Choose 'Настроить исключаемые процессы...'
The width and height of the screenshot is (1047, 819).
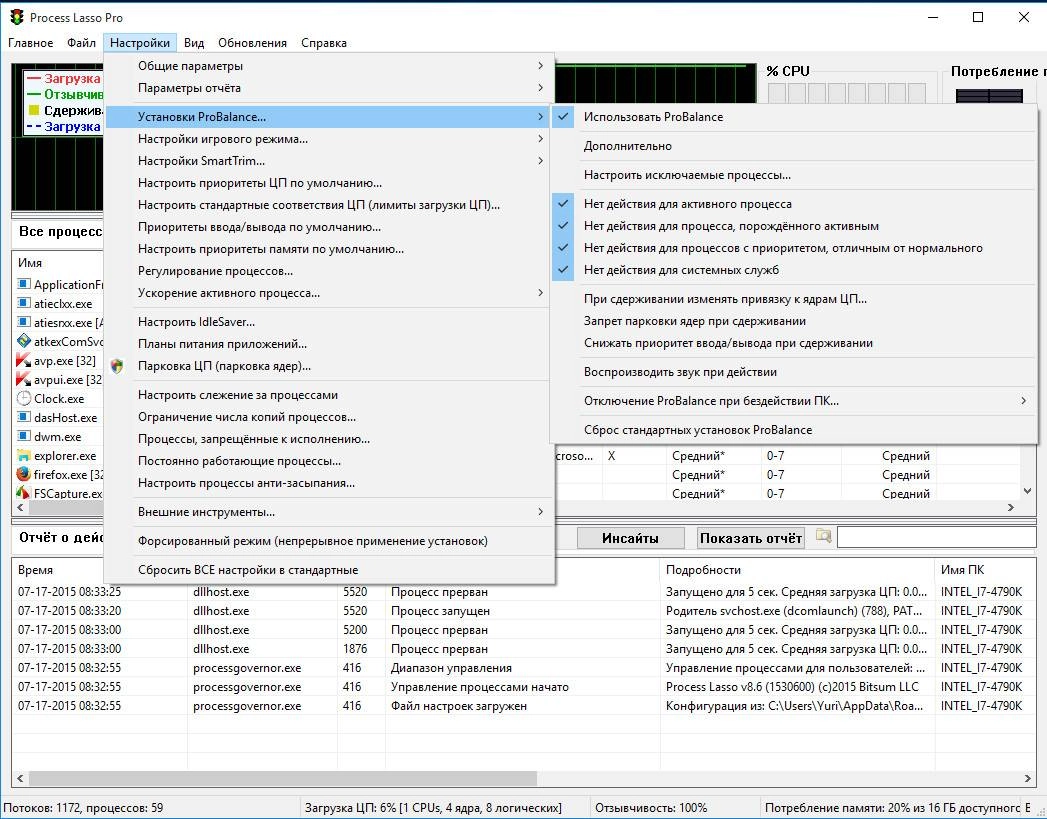[794, 175]
